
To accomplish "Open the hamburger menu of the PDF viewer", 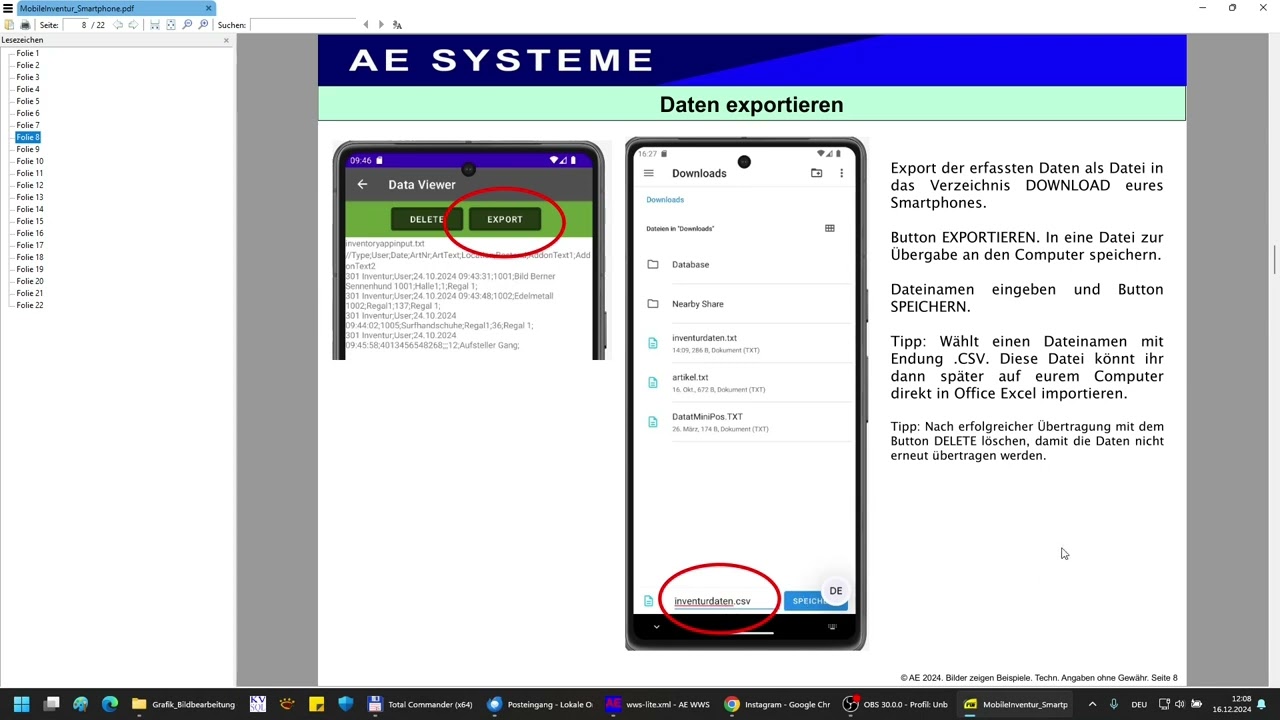I will 8,8.
